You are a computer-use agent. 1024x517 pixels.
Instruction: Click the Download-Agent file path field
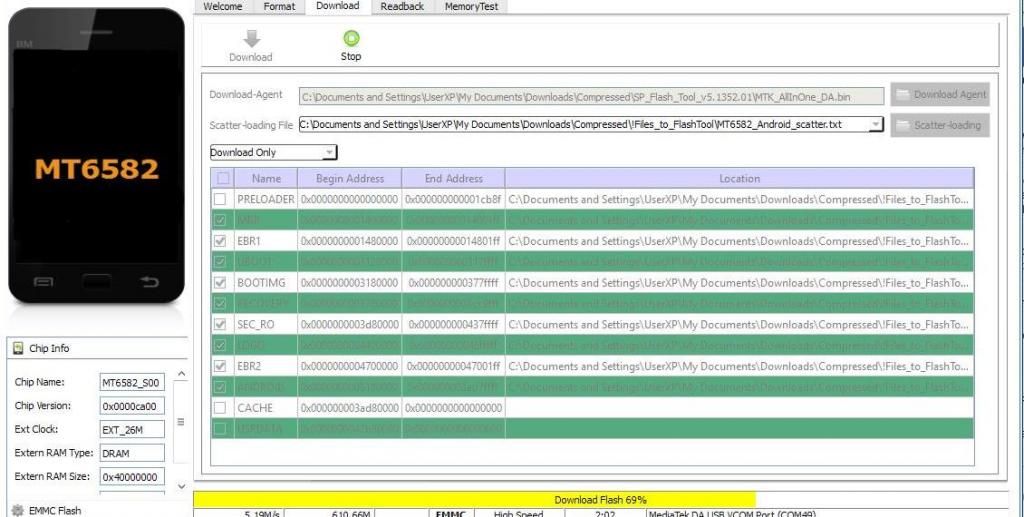pos(592,97)
